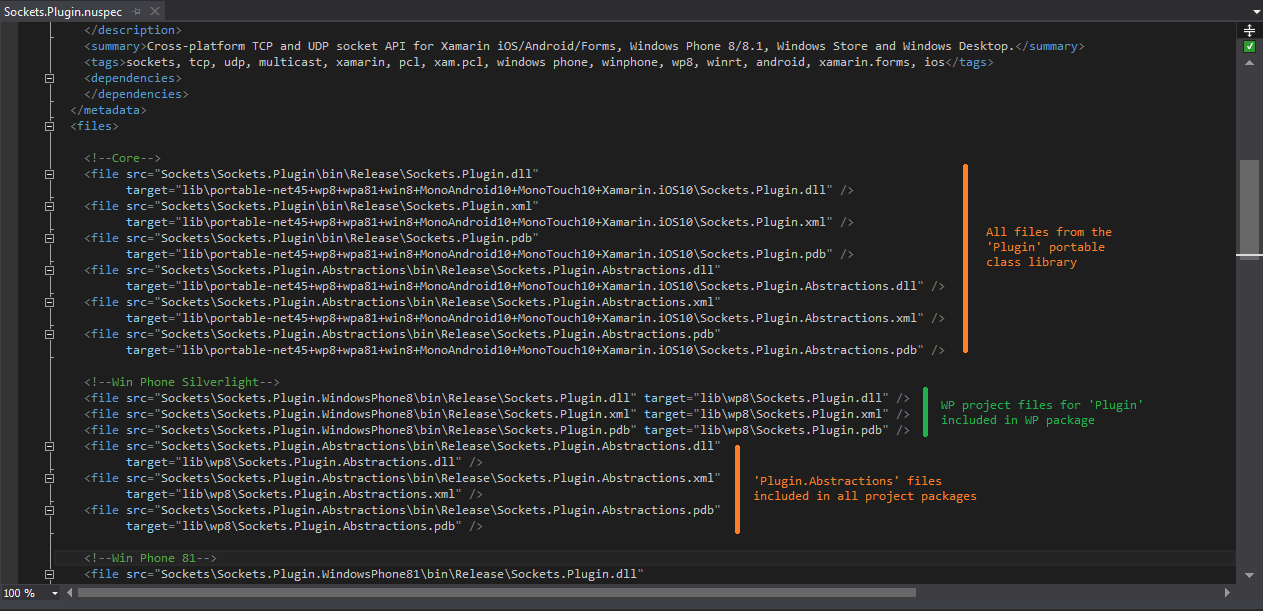
Task: Click the green checkmark status indicator
Action: pyautogui.click(x=1249, y=47)
